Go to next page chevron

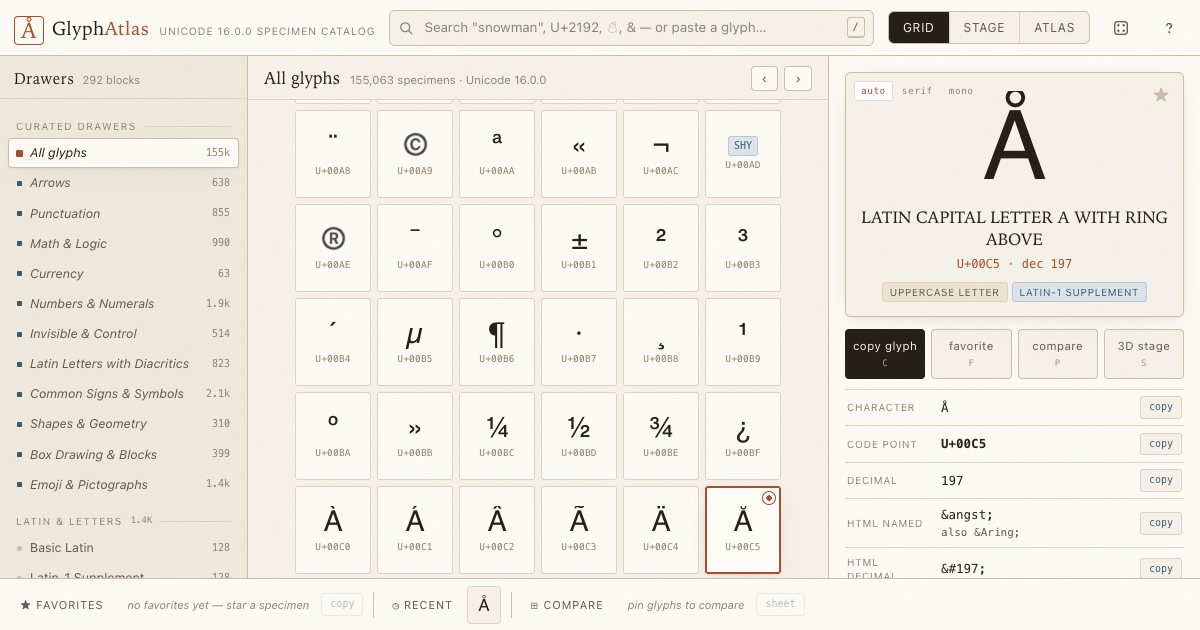(798, 78)
